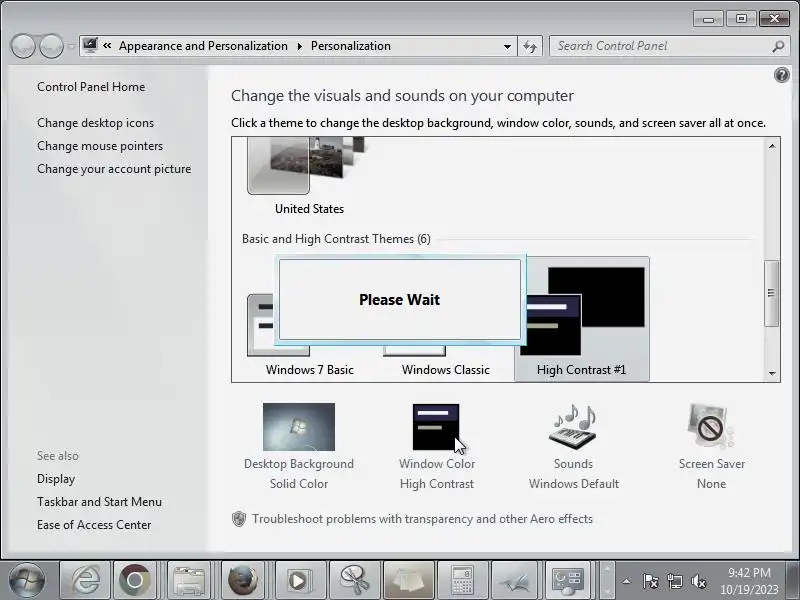This screenshot has height=600, width=800.
Task: Open Ease of Access Center link
Action: click(x=94, y=525)
